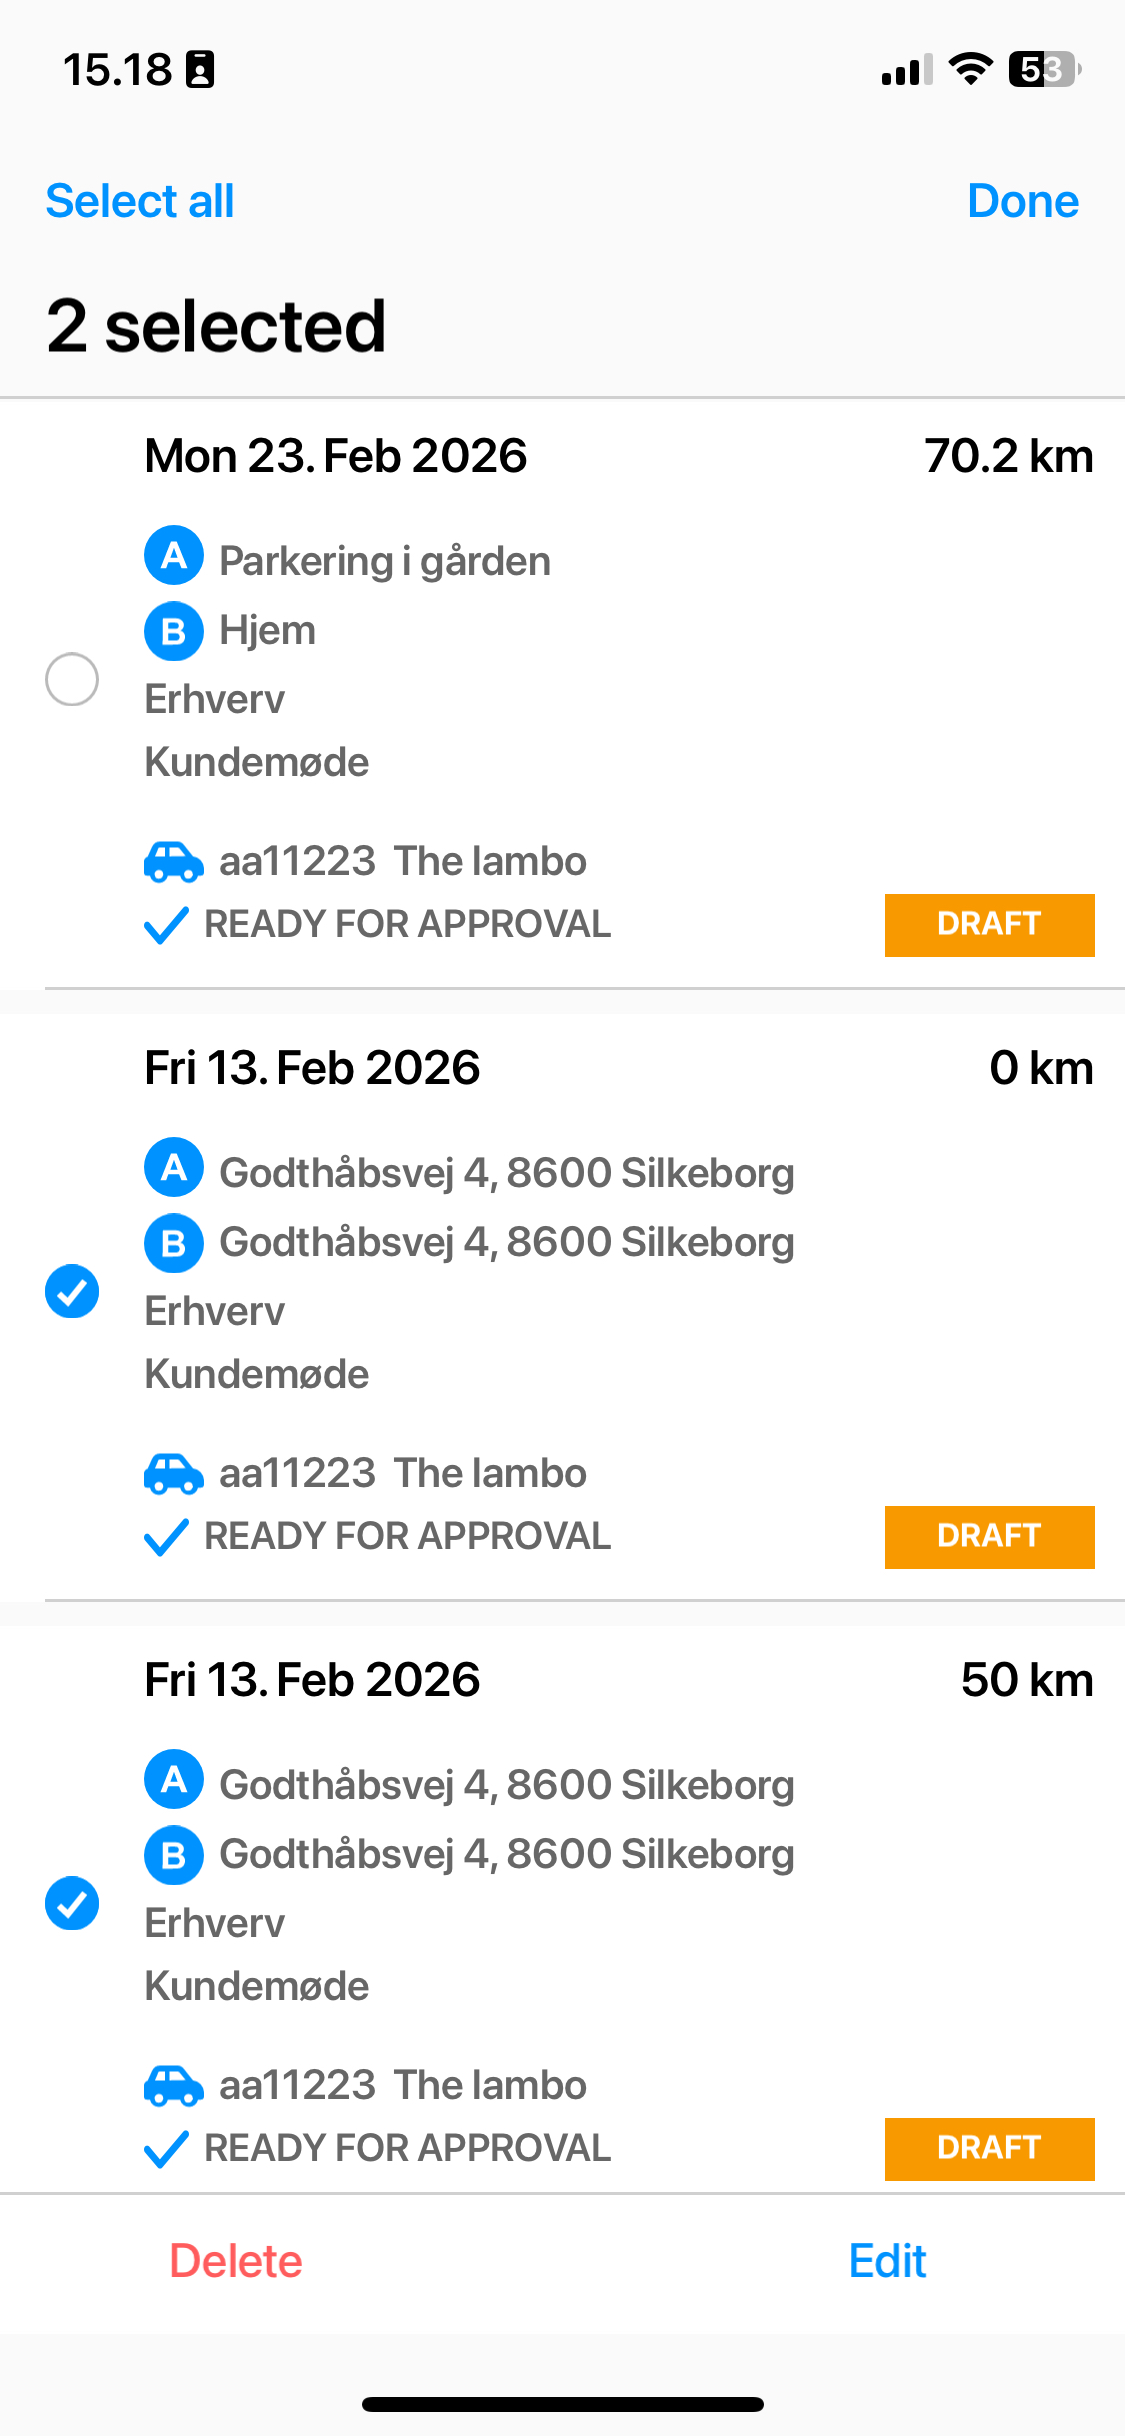Edit the selected trips
This screenshot has width=1125, height=2436.
[887, 2261]
